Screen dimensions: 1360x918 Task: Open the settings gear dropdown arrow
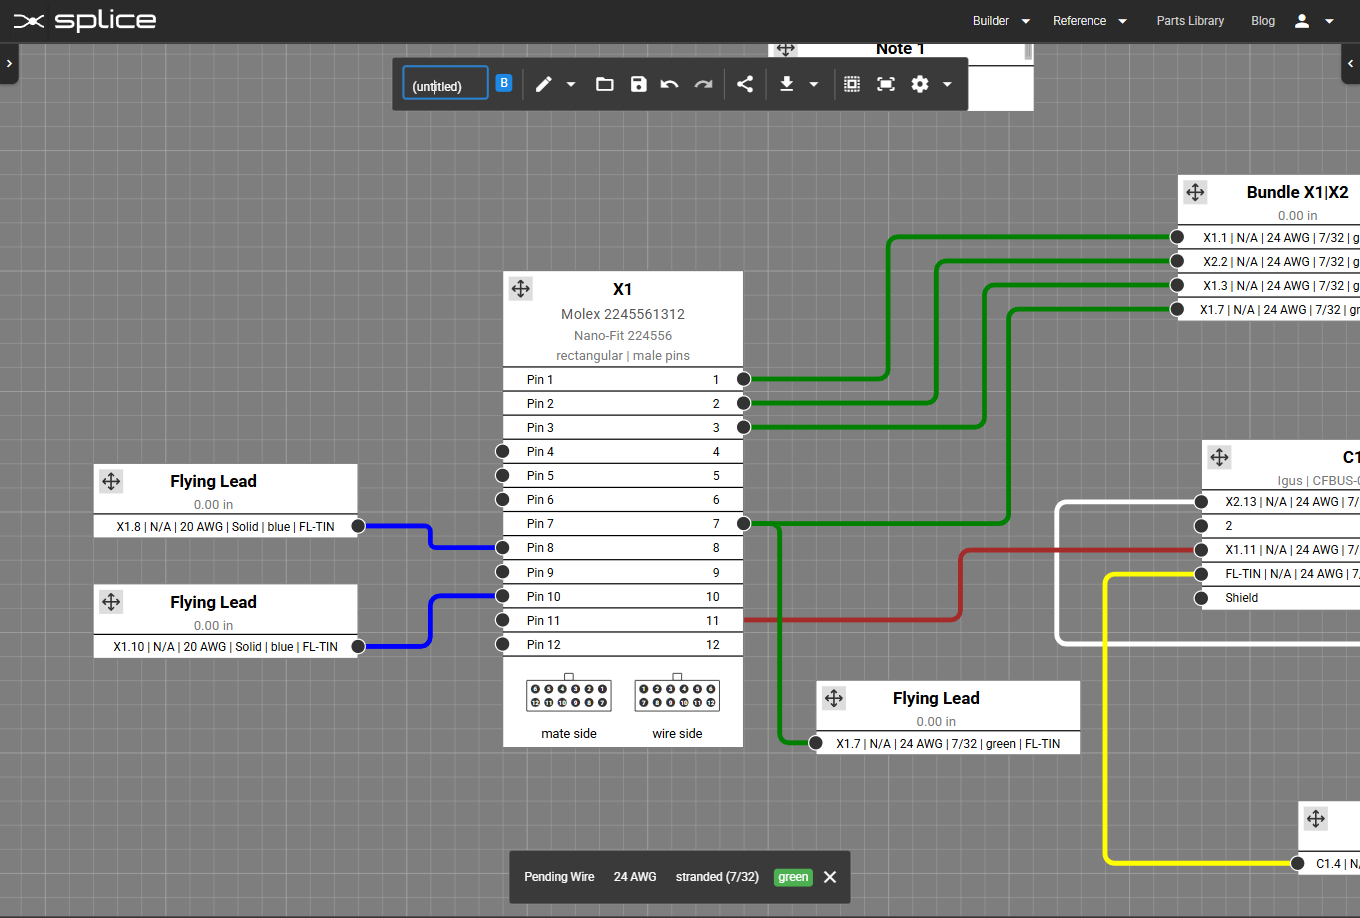(x=947, y=85)
